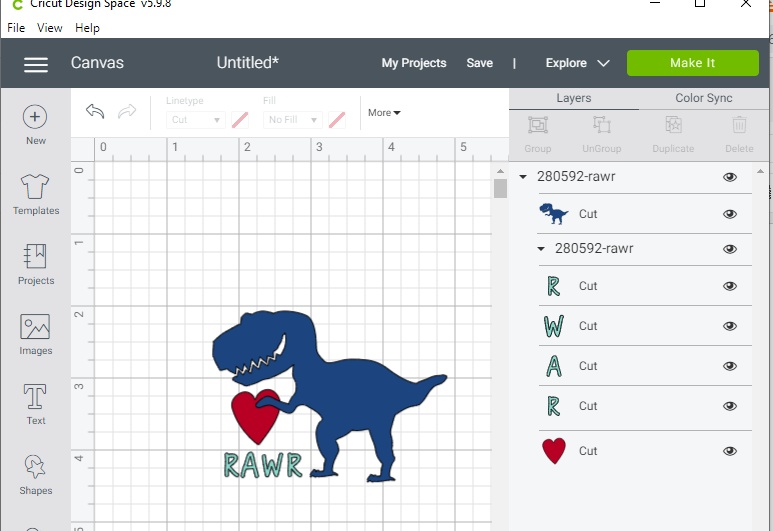Select the W letter layer thumbnail

(554, 326)
